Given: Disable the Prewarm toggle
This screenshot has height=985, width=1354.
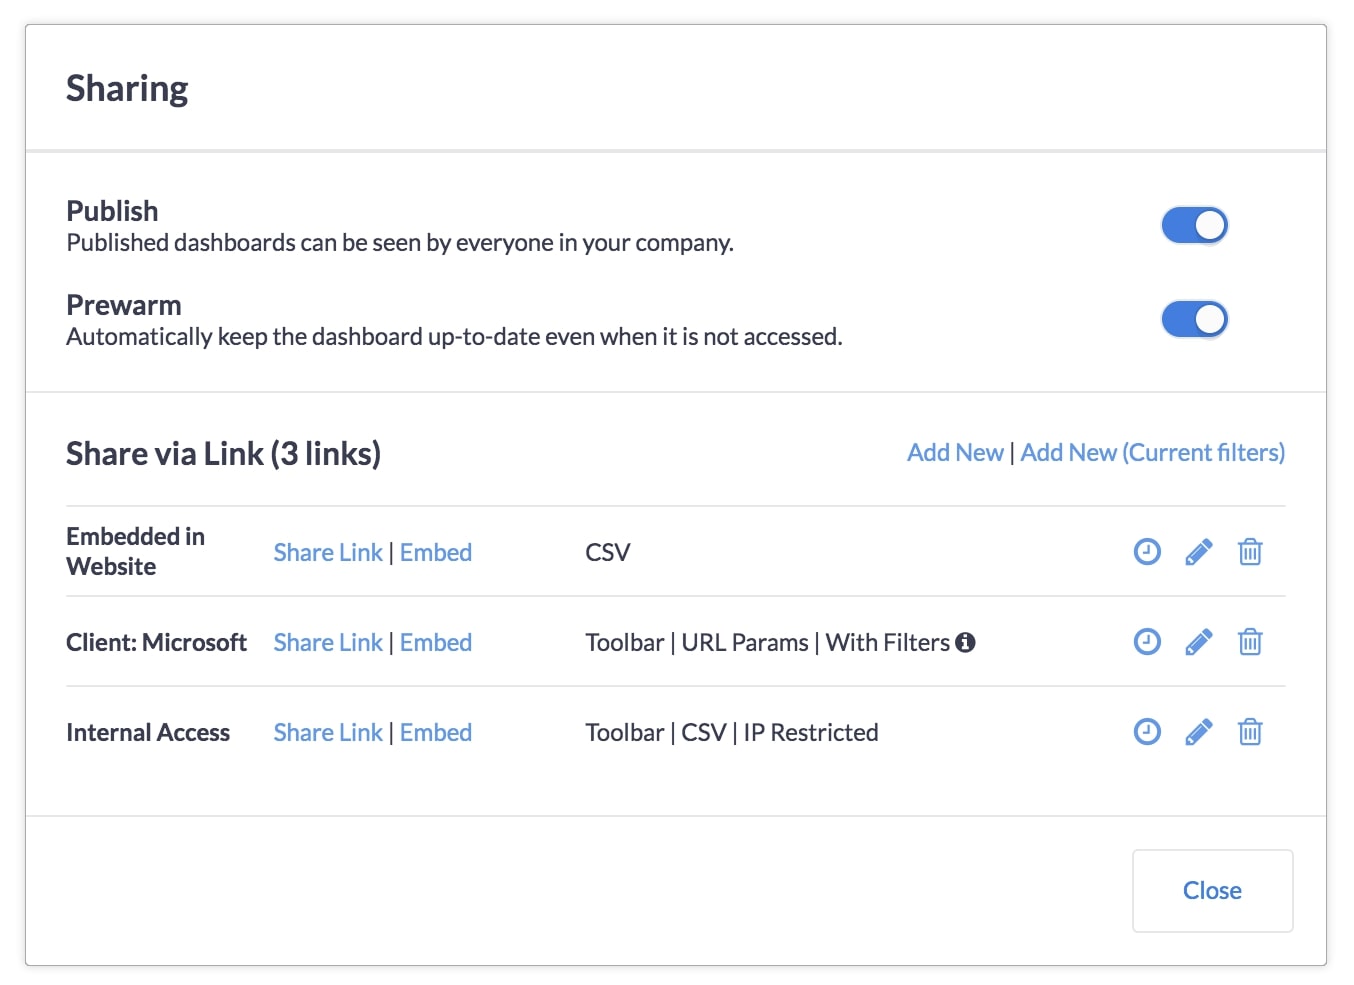Looking at the screenshot, I should point(1194,320).
